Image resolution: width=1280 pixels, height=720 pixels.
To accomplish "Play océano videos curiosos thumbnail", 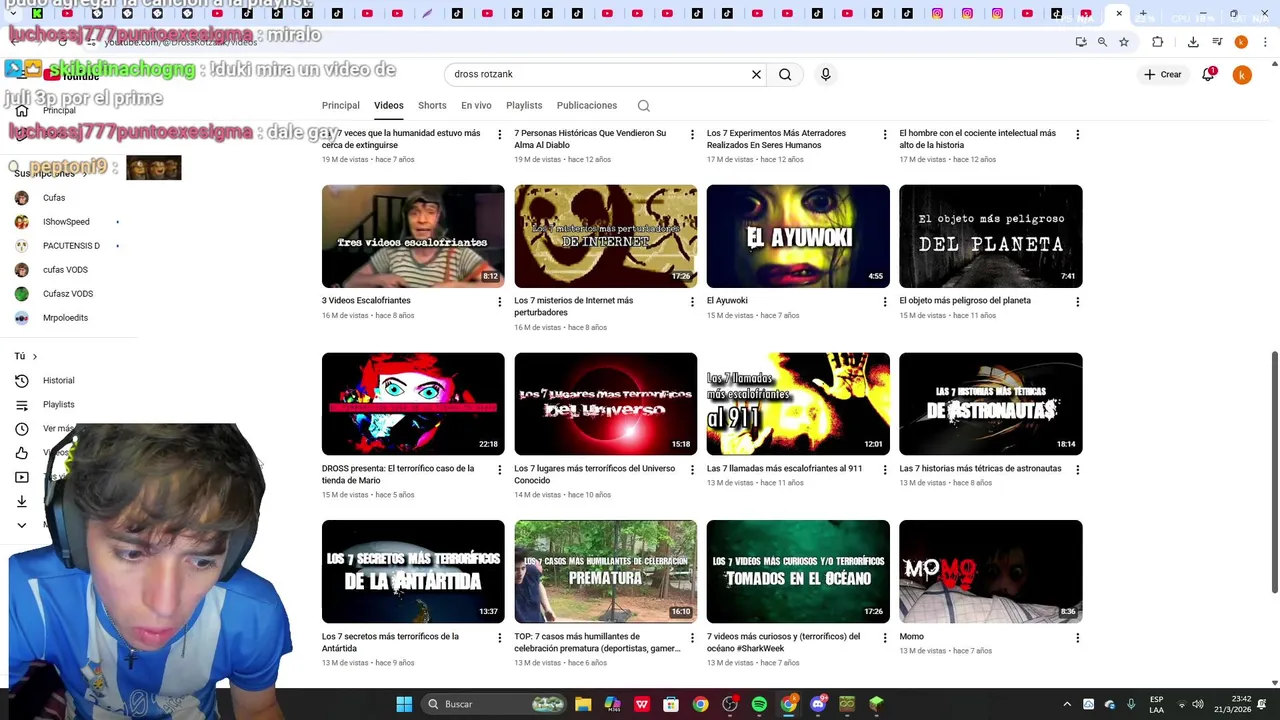I will 798,571.
